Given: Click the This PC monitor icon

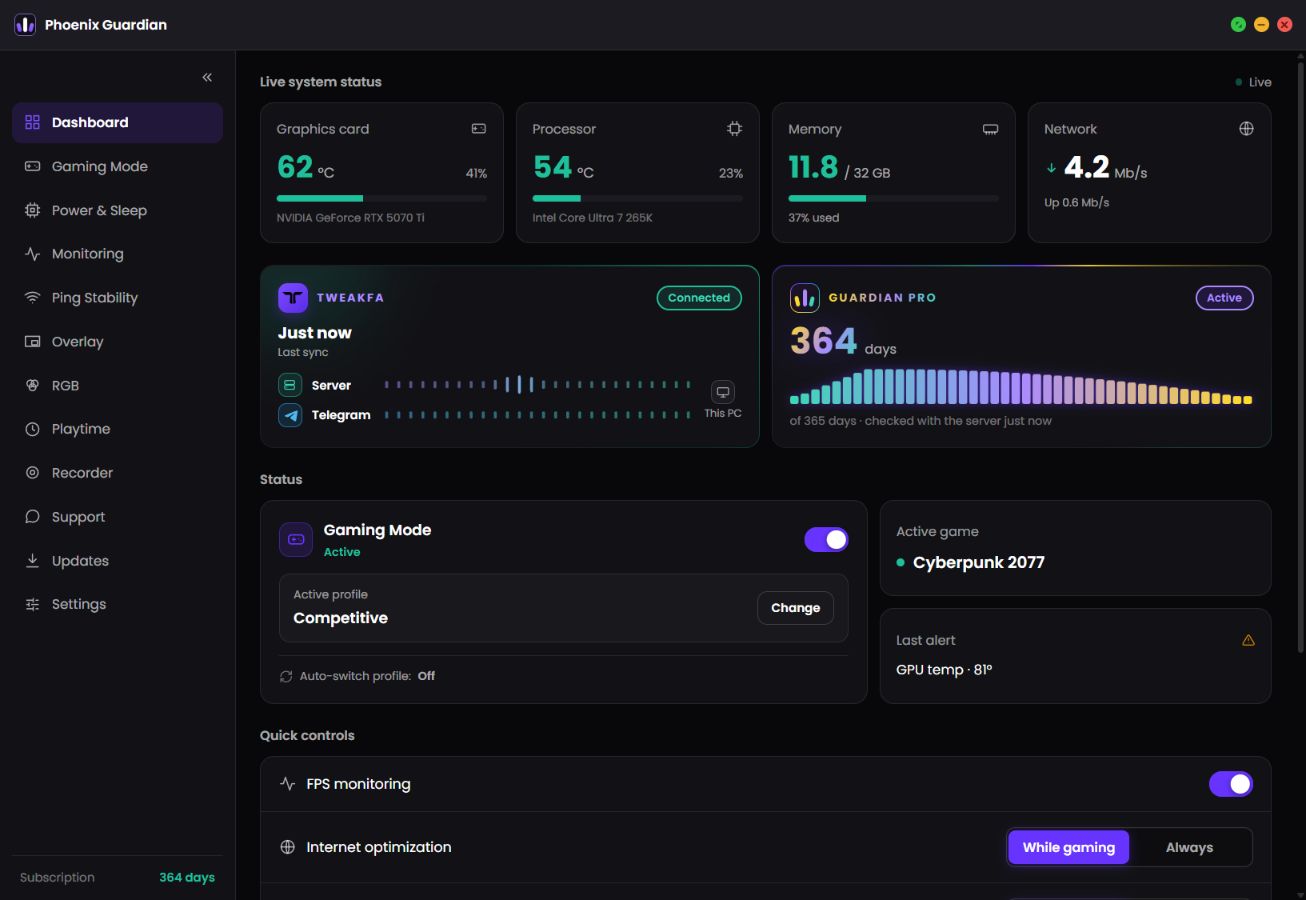Looking at the screenshot, I should pos(722,392).
